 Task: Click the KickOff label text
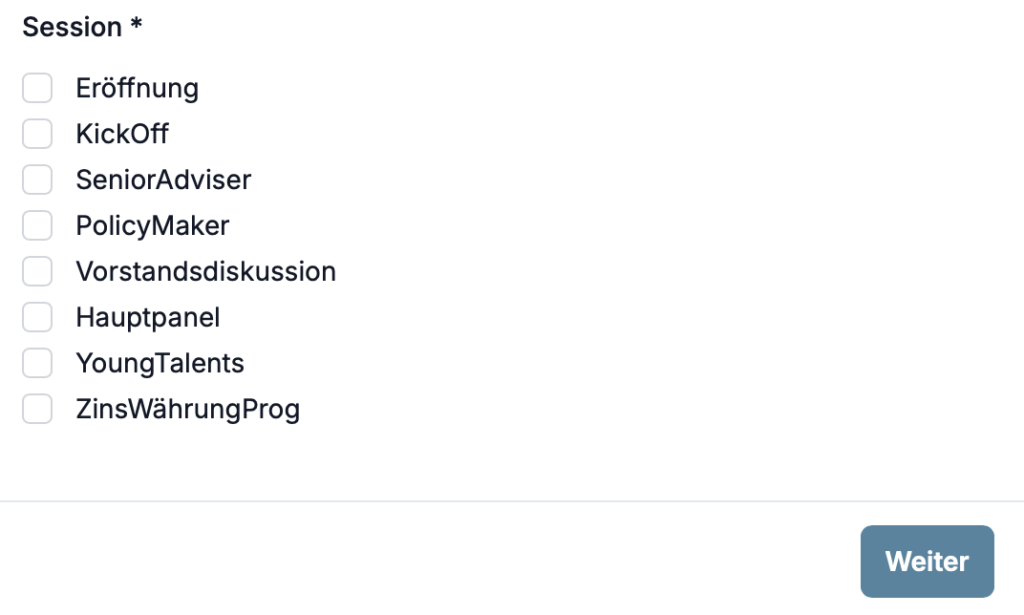[122, 134]
